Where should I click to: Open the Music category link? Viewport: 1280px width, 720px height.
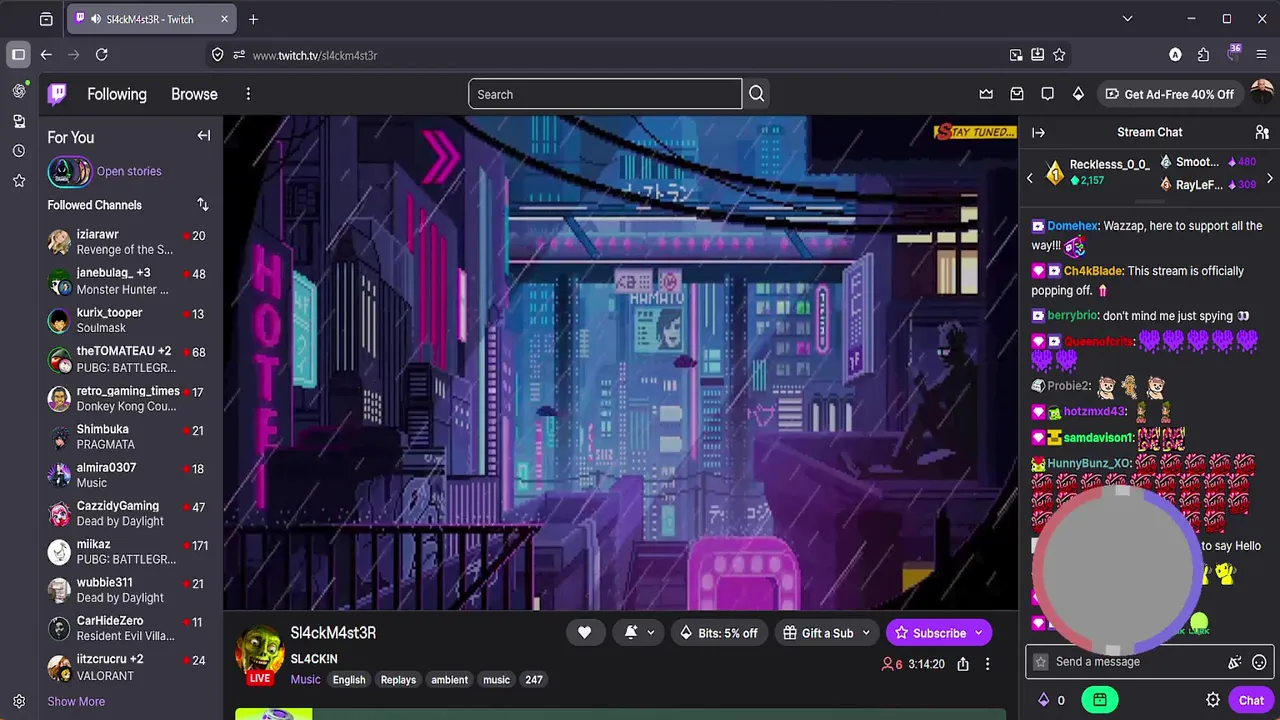tap(306, 679)
